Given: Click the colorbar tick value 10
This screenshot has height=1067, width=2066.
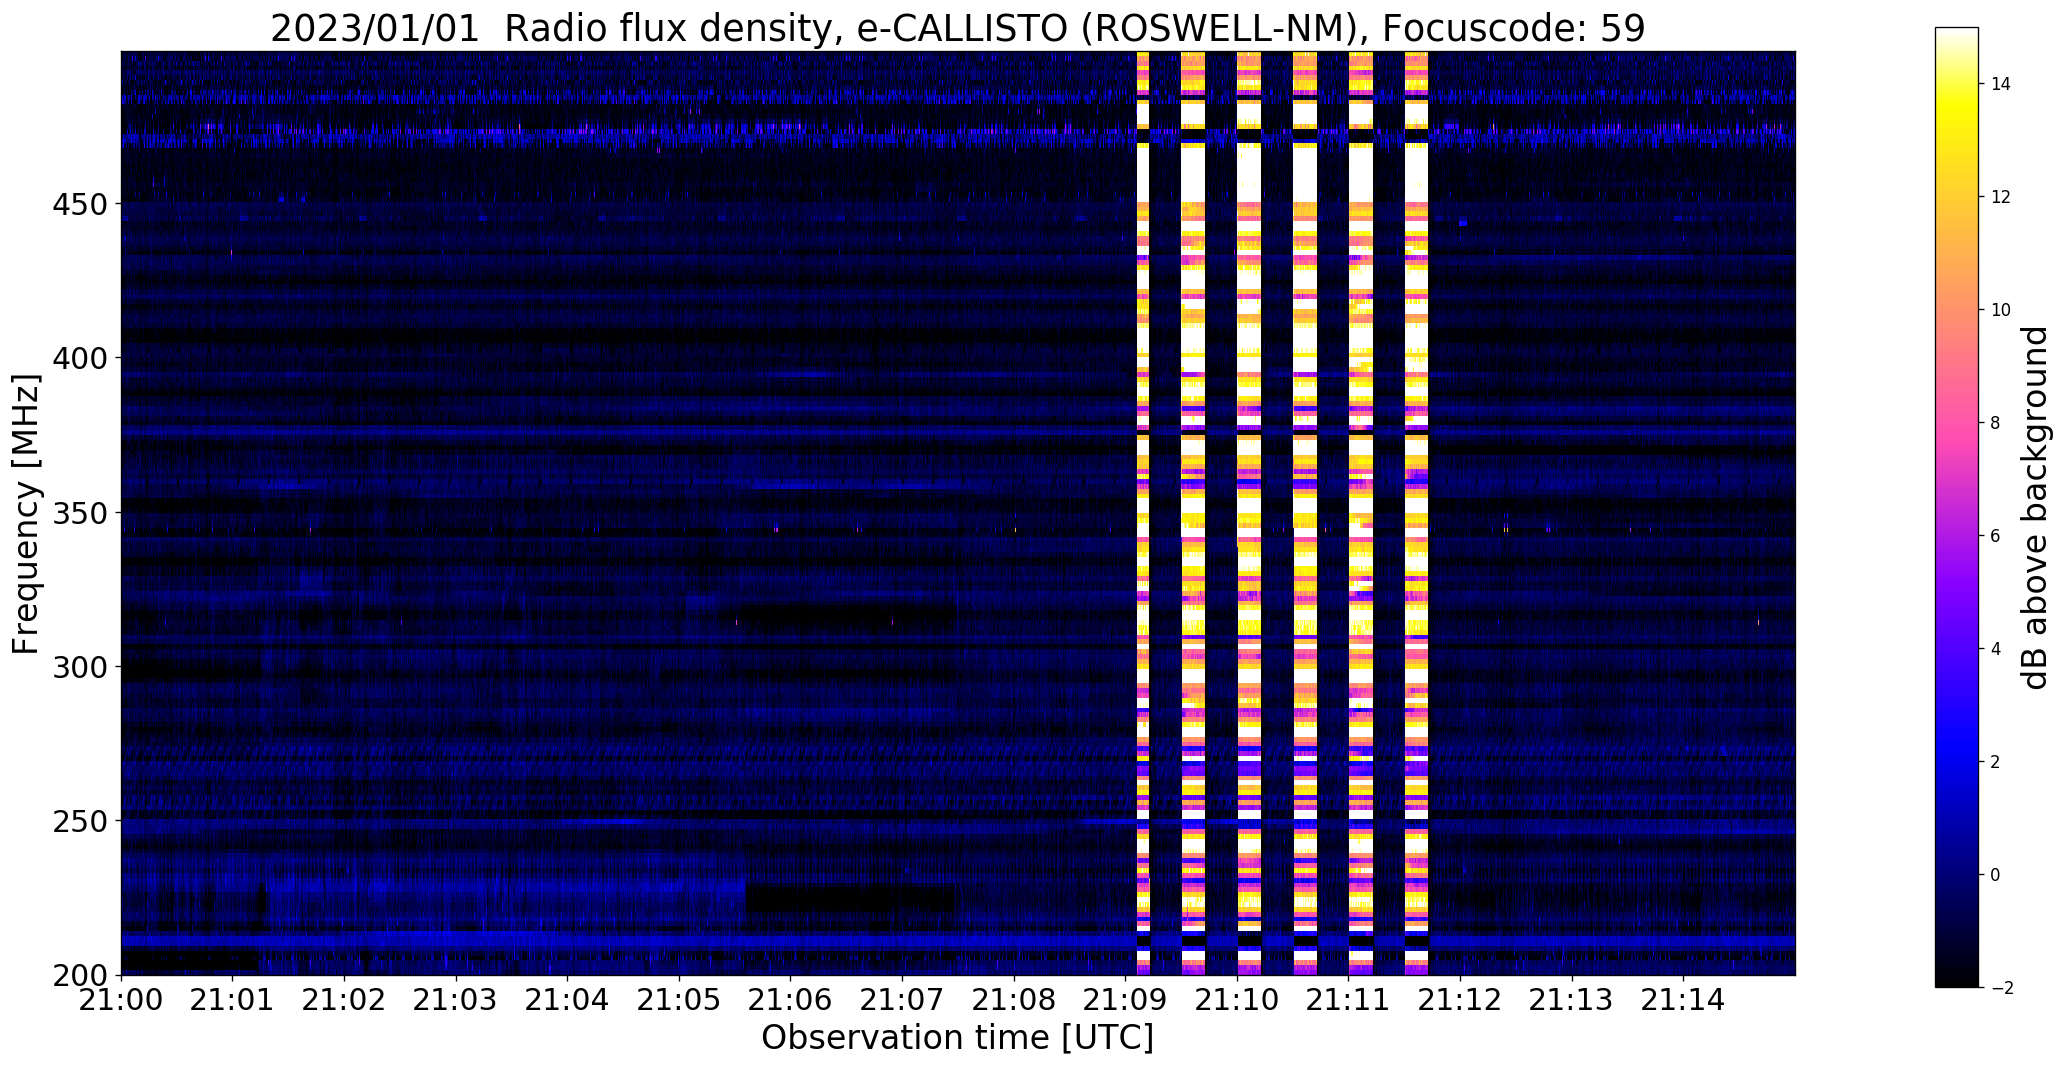Looking at the screenshot, I should coord(2001,310).
